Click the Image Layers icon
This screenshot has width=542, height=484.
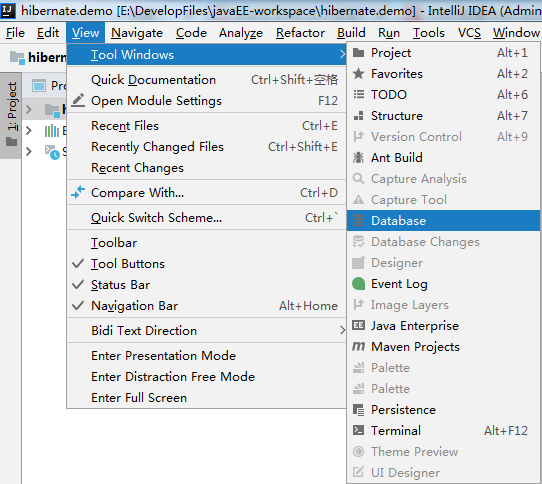coord(358,305)
